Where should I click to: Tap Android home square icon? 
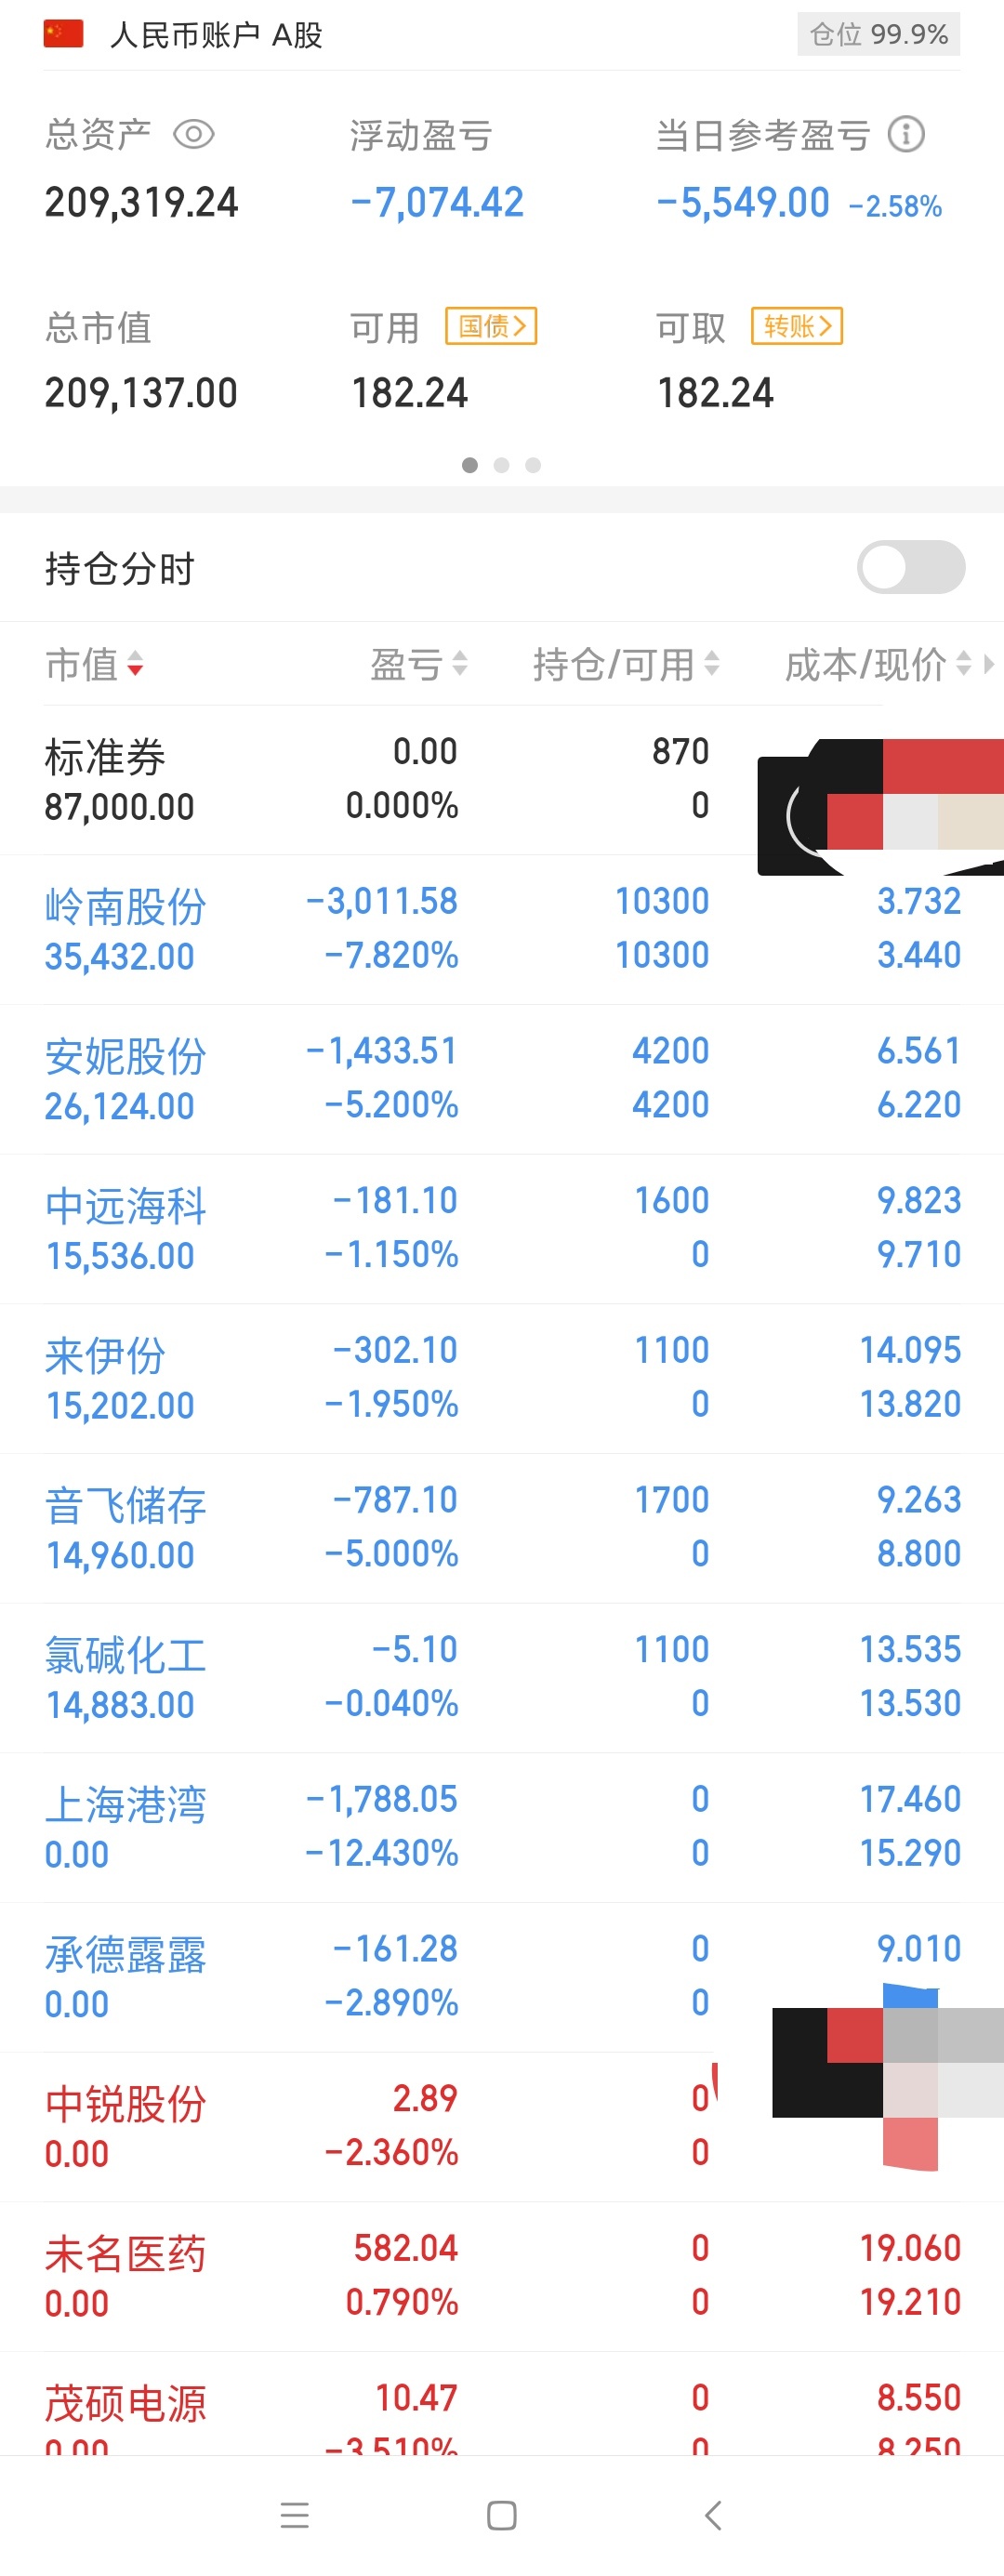coord(502,2515)
